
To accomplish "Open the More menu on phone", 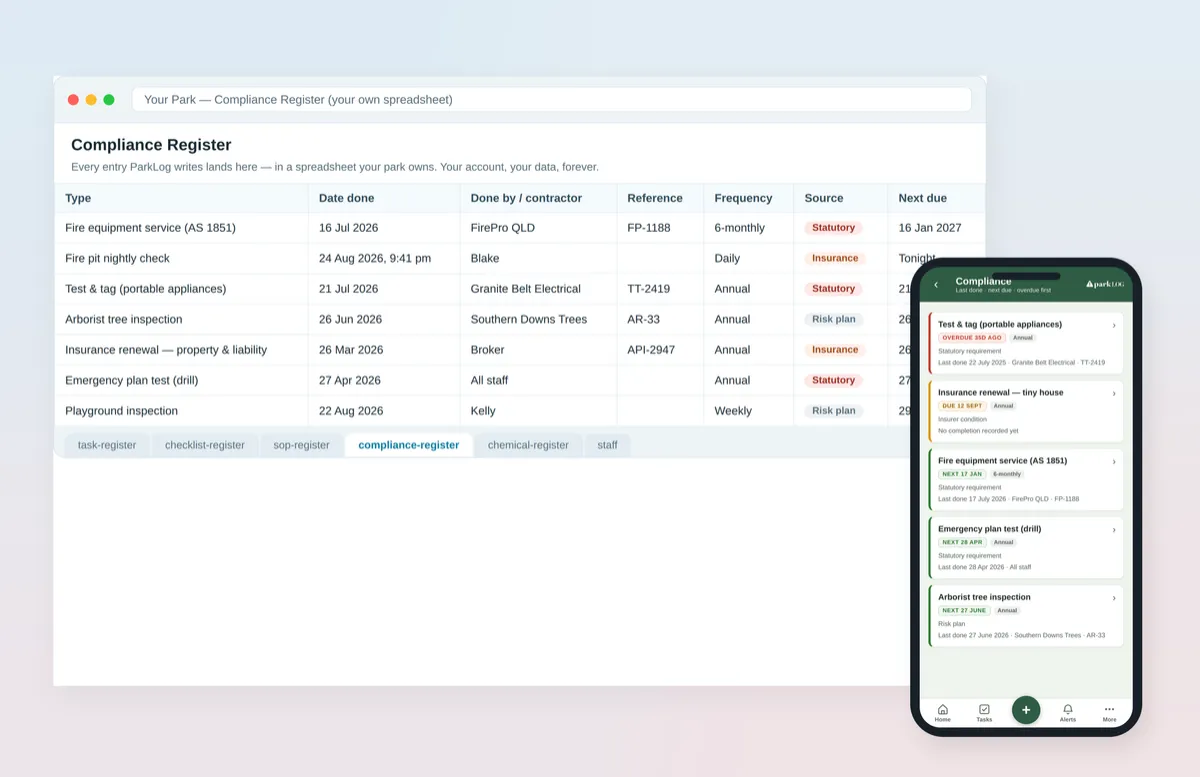I will pyautogui.click(x=1109, y=712).
